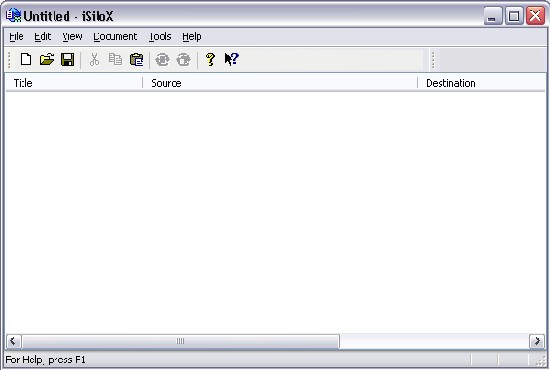Image resolution: width=550 pixels, height=370 pixels.
Task: Create a new document list
Action: tap(26, 59)
